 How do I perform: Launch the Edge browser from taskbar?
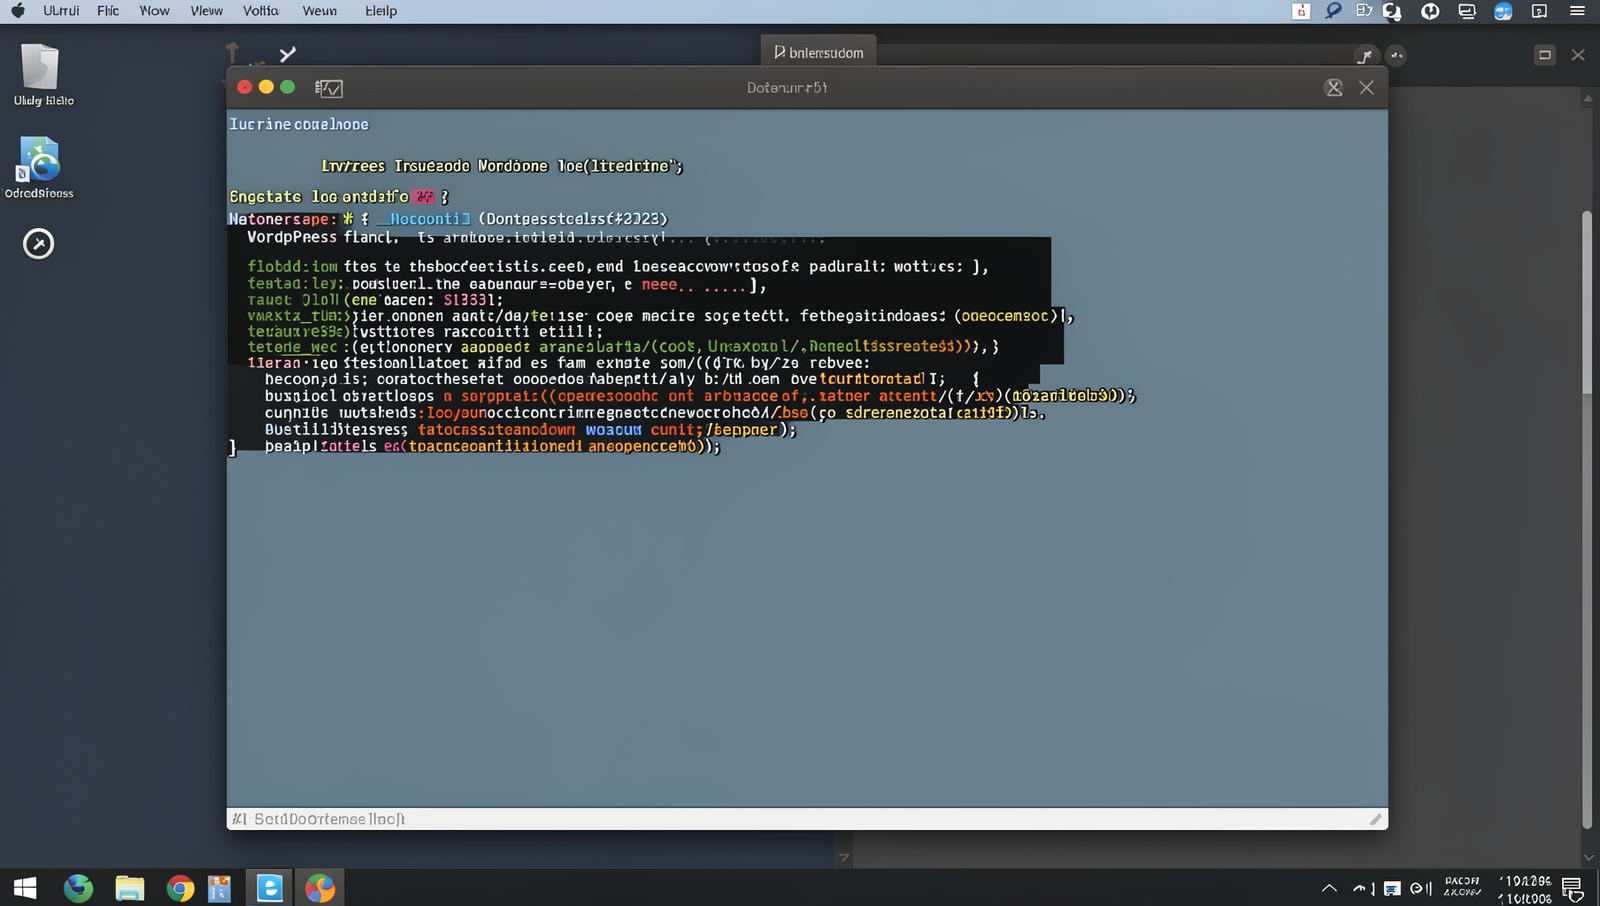click(x=78, y=888)
